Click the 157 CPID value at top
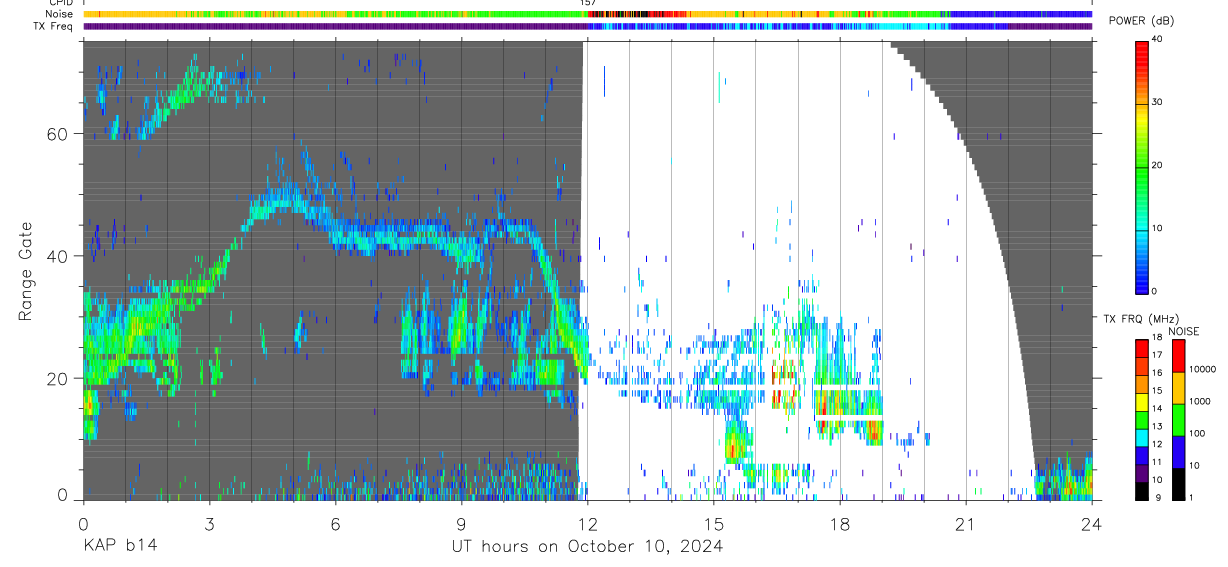 pos(587,3)
